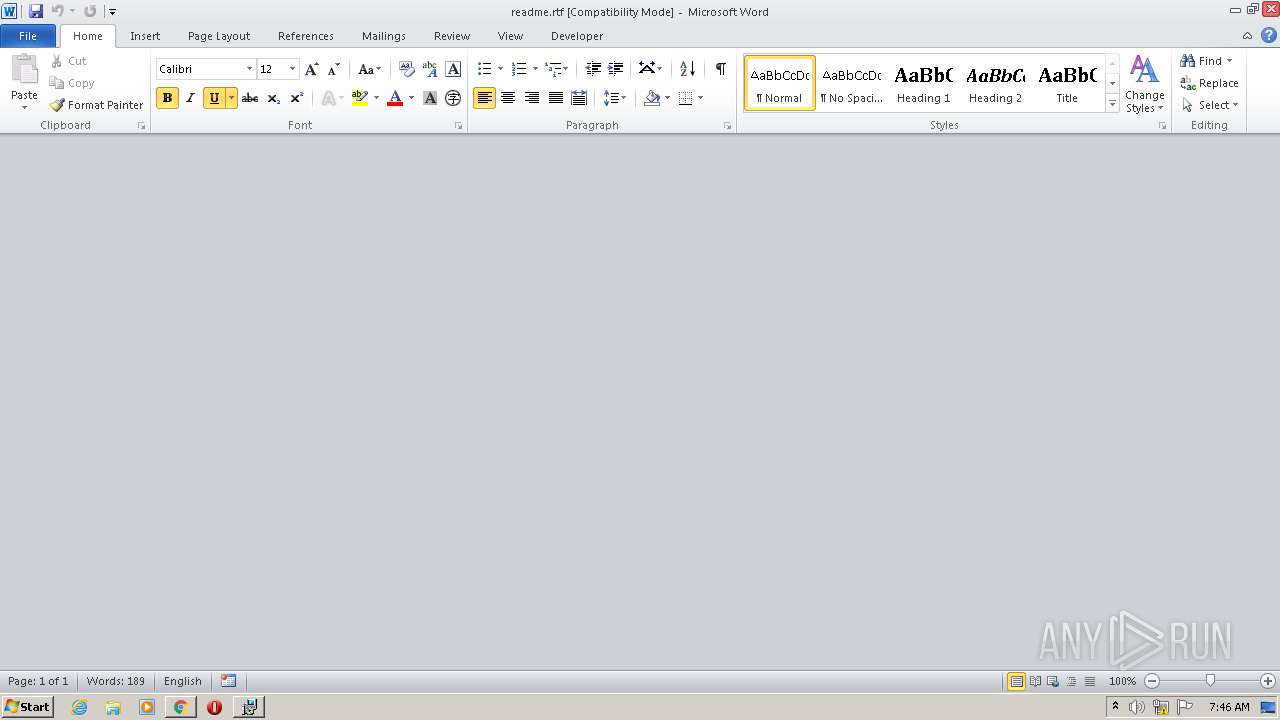Open Microsoft Word Help
Viewport: 1280px width, 720px height.
pyautogui.click(x=1268, y=35)
